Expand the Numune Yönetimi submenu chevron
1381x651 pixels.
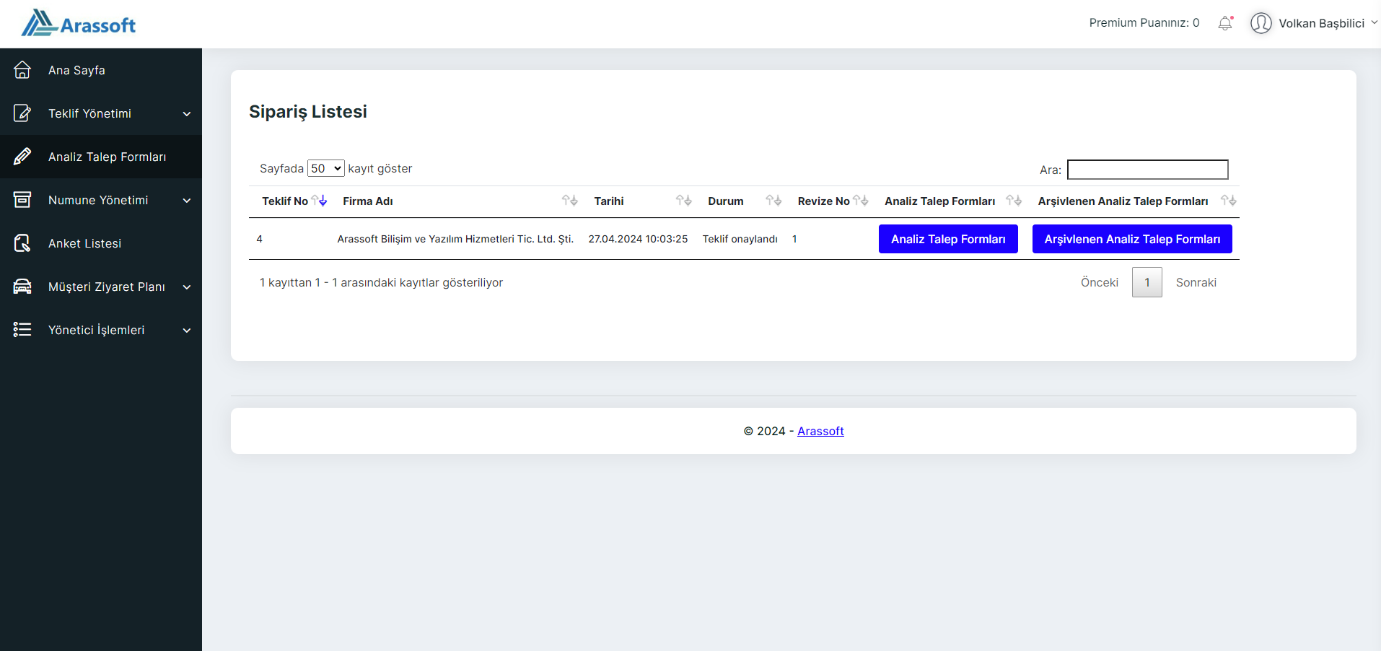pyautogui.click(x=186, y=200)
